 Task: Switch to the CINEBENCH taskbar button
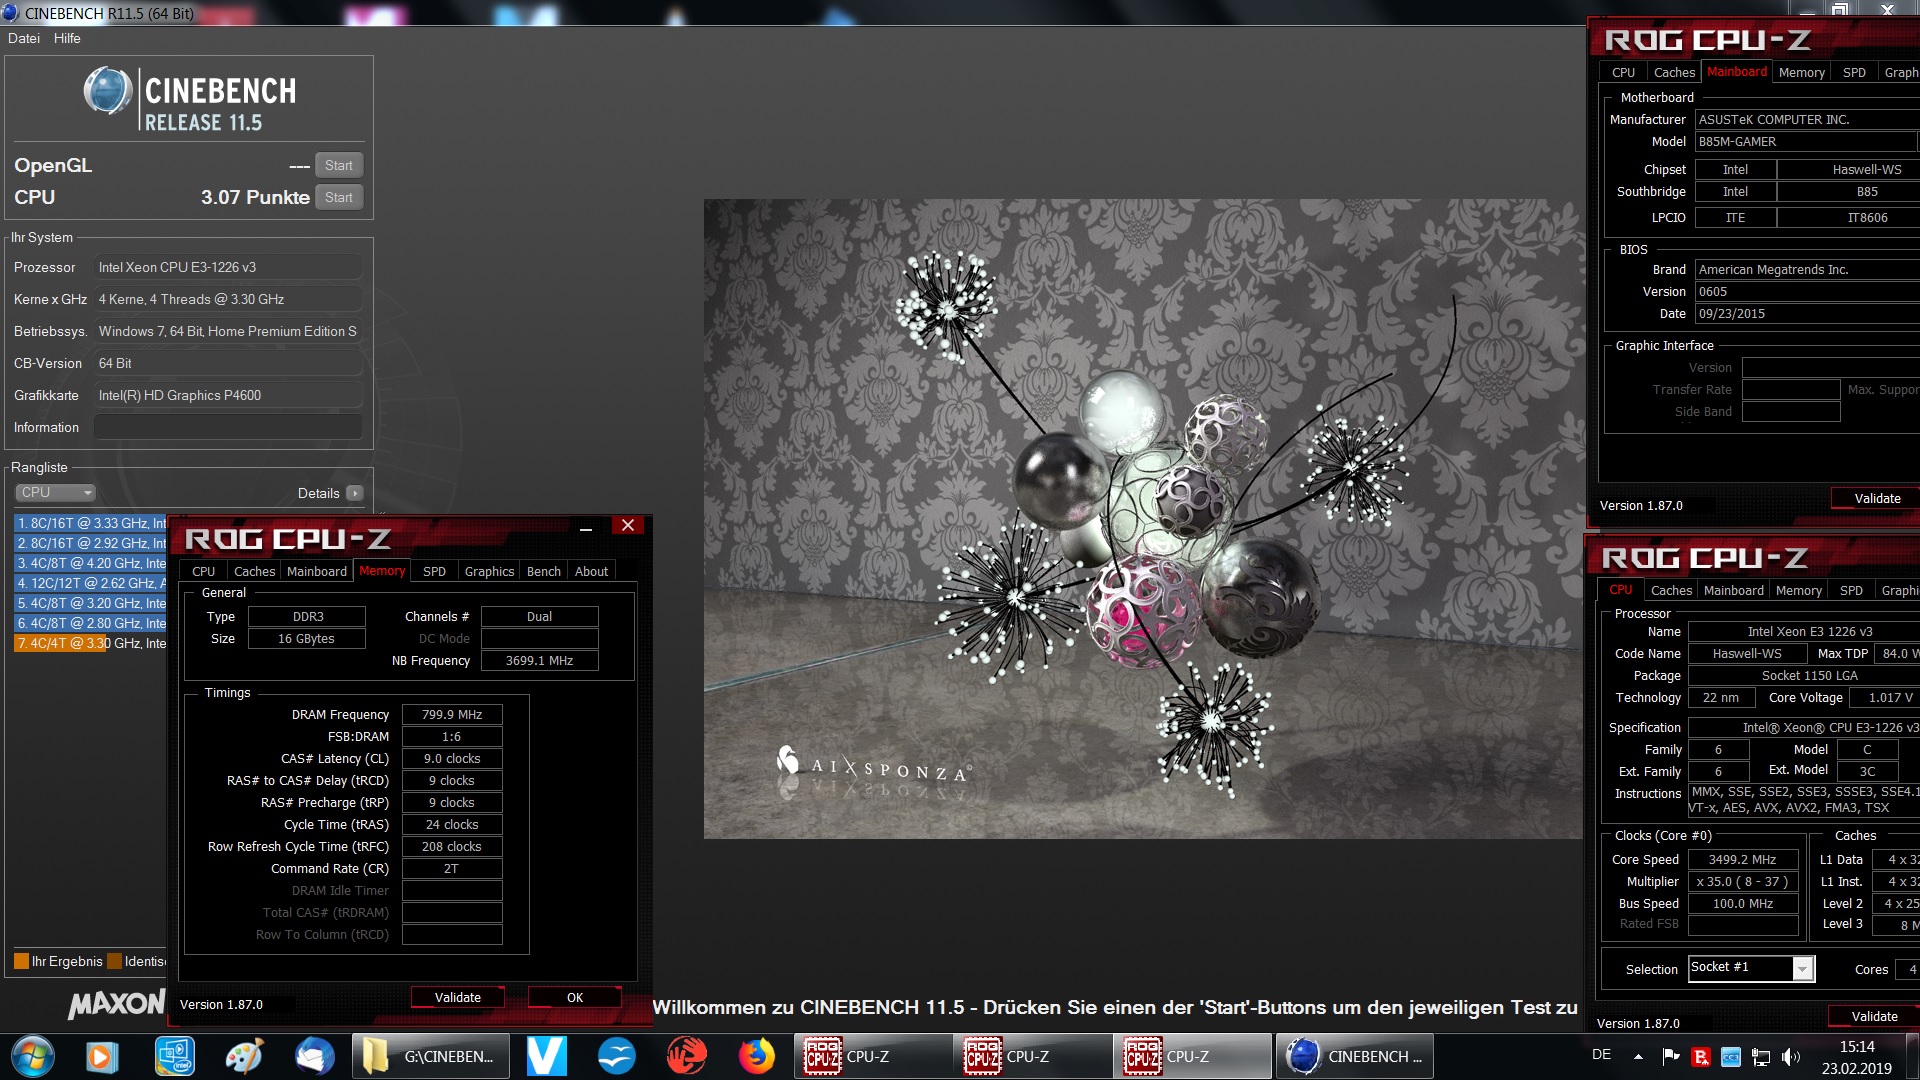1356,1056
